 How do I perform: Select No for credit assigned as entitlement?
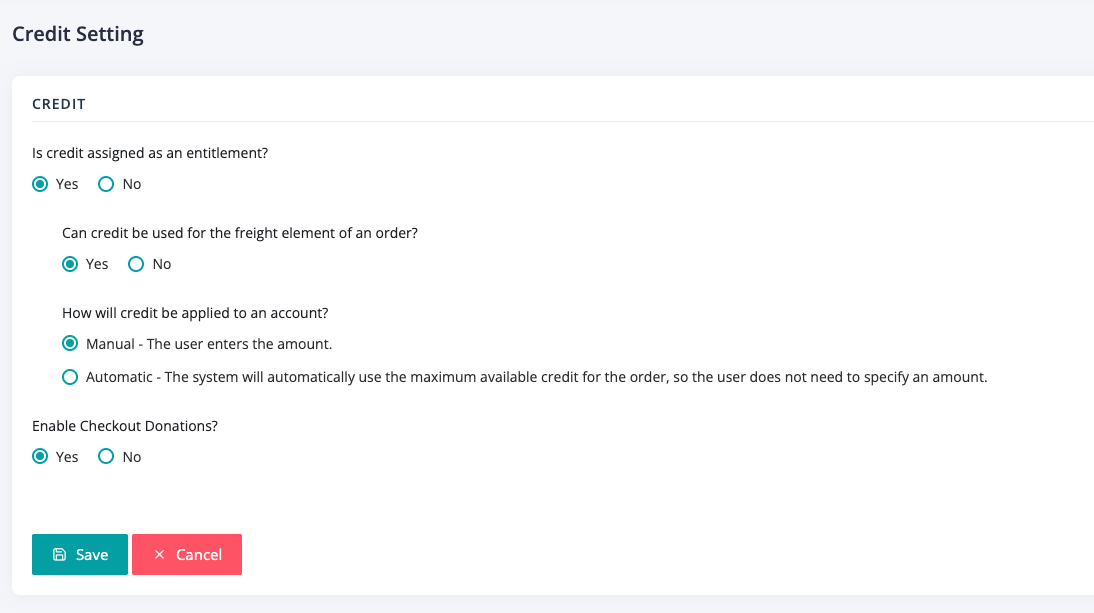[x=106, y=184]
